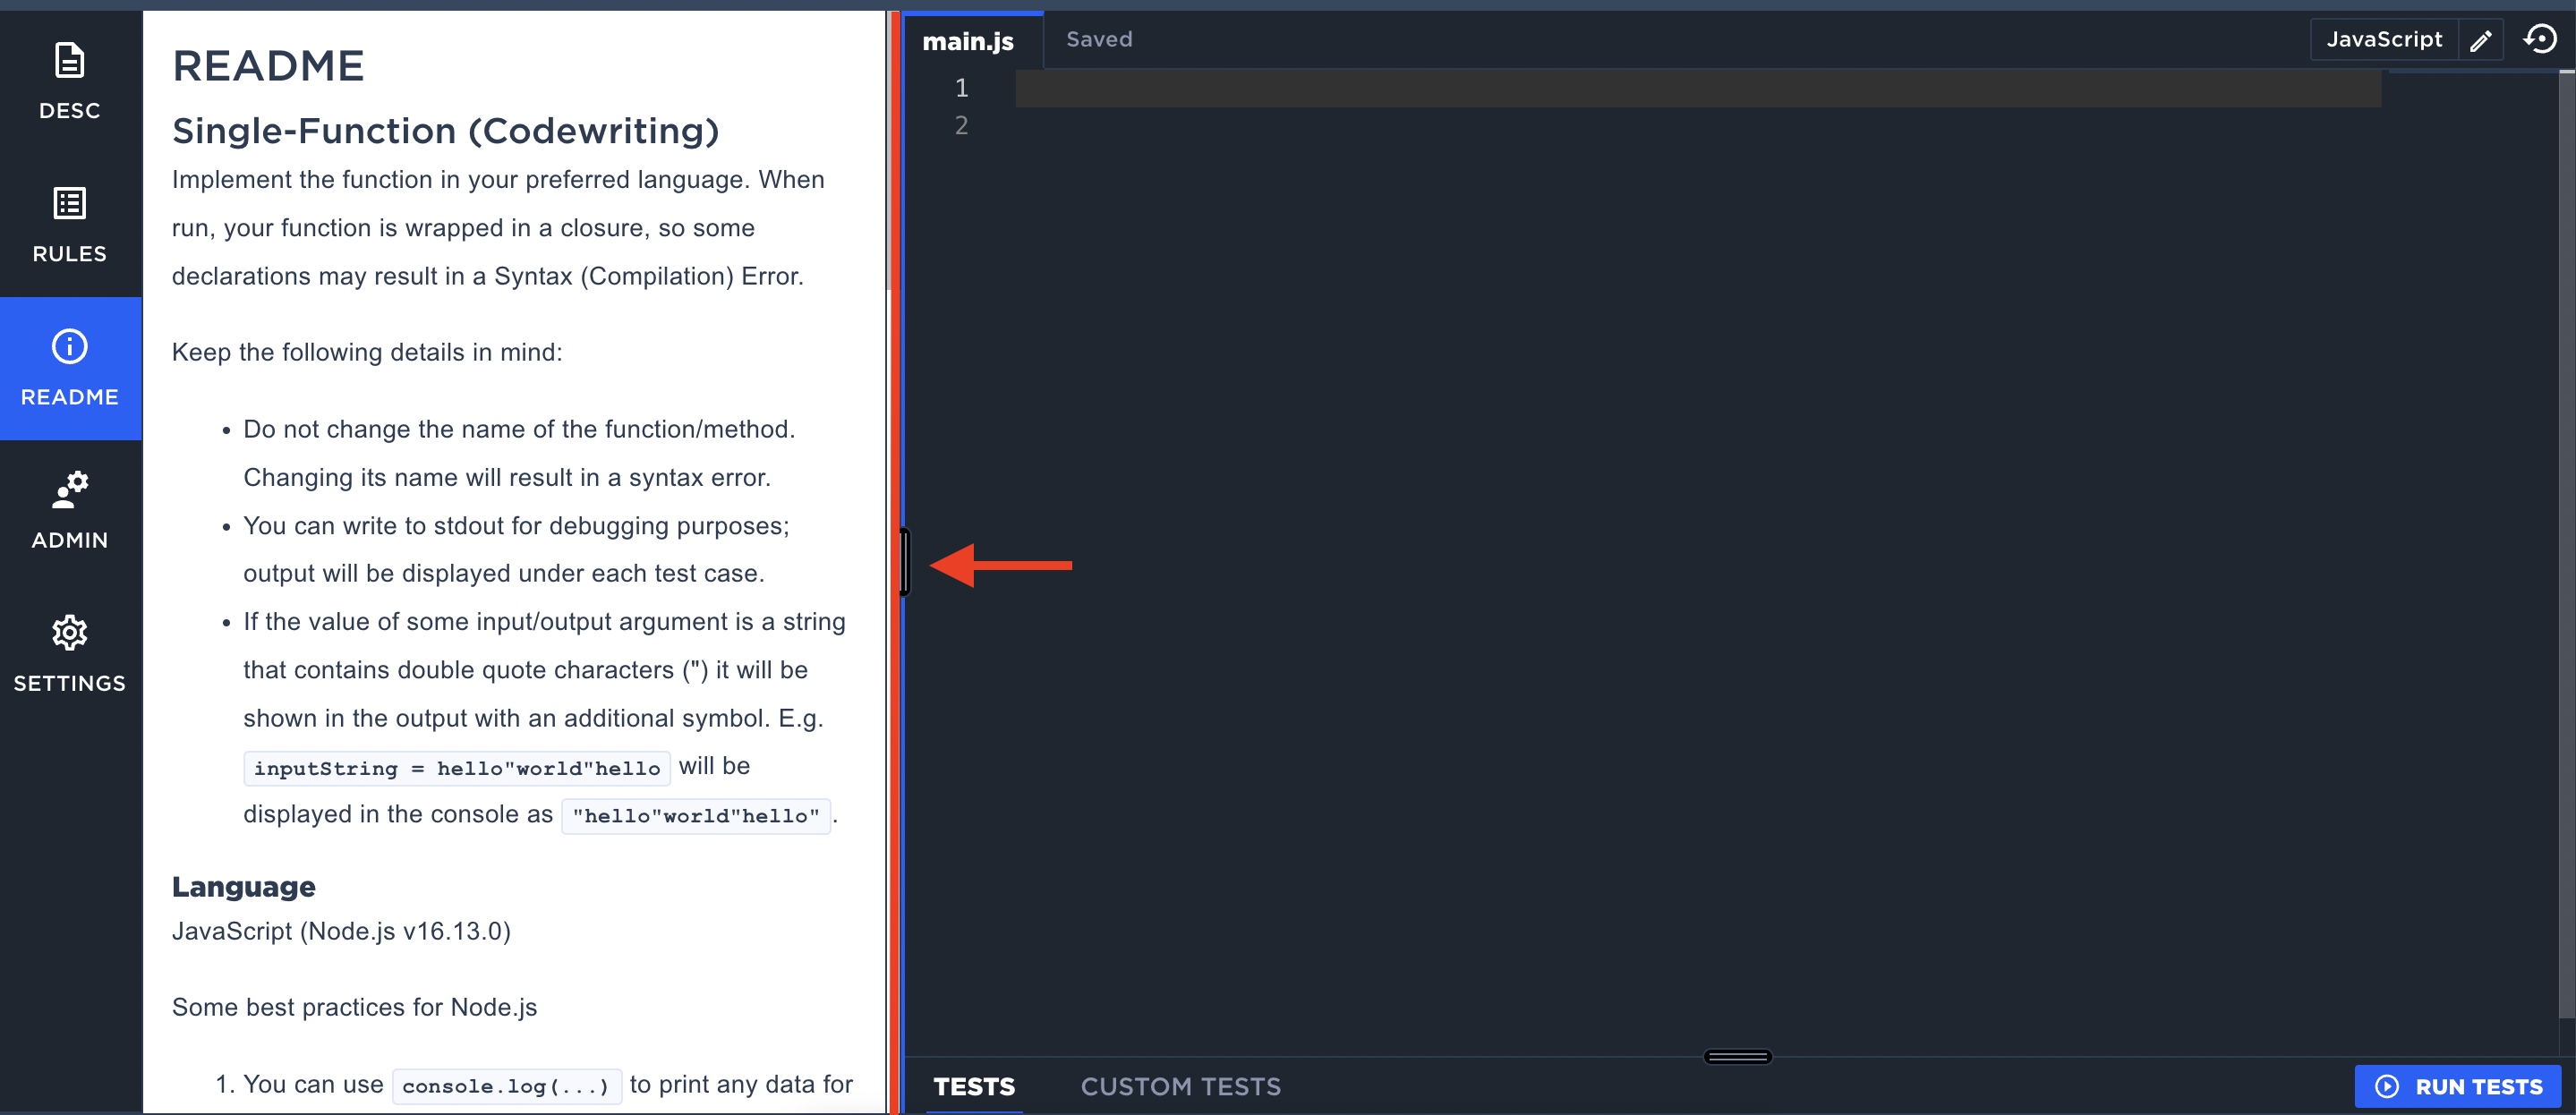Image resolution: width=2576 pixels, height=1115 pixels.
Task: Switch to the CUSTOM TESTS tab
Action: pyautogui.click(x=1180, y=1086)
